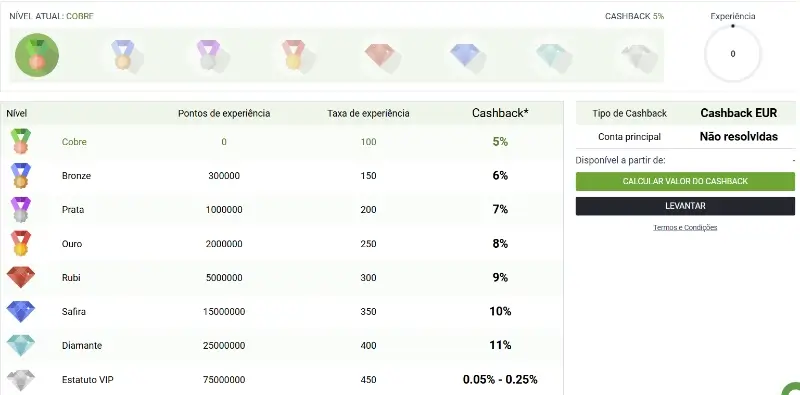Click the 11% cashback value for Diamante
This screenshot has width=800, height=395.
click(x=500, y=345)
